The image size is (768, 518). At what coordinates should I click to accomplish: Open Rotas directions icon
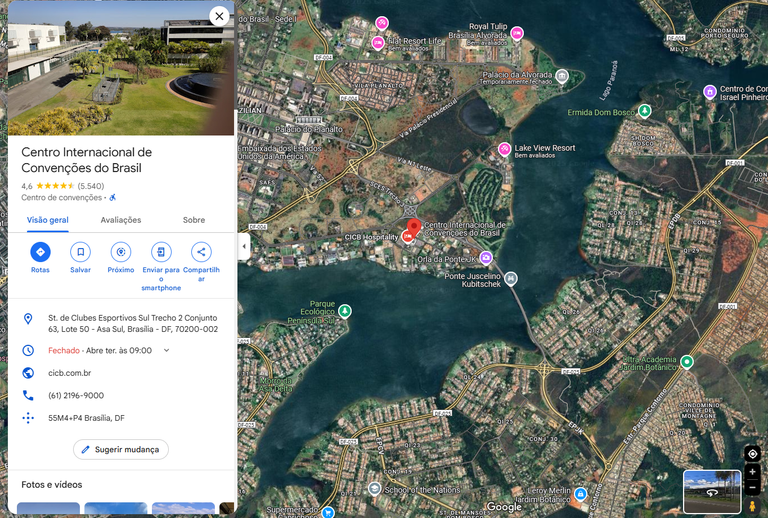pyautogui.click(x=40, y=252)
